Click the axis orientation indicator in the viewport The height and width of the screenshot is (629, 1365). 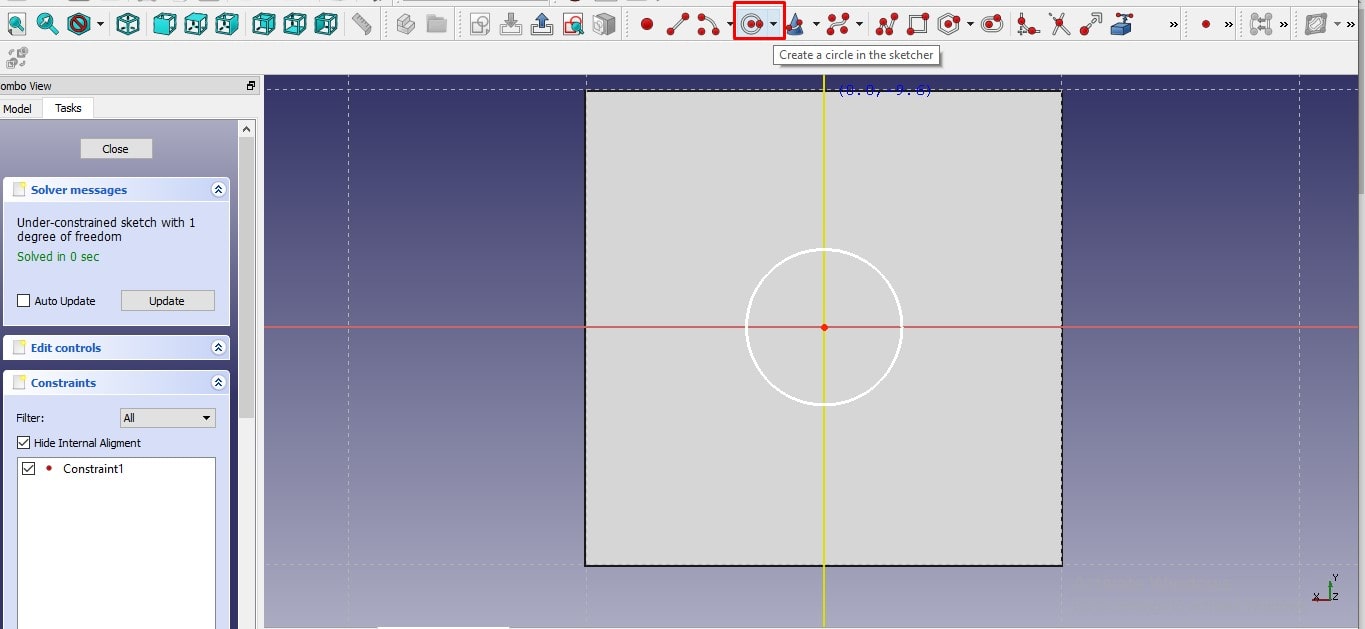pyautogui.click(x=1327, y=588)
